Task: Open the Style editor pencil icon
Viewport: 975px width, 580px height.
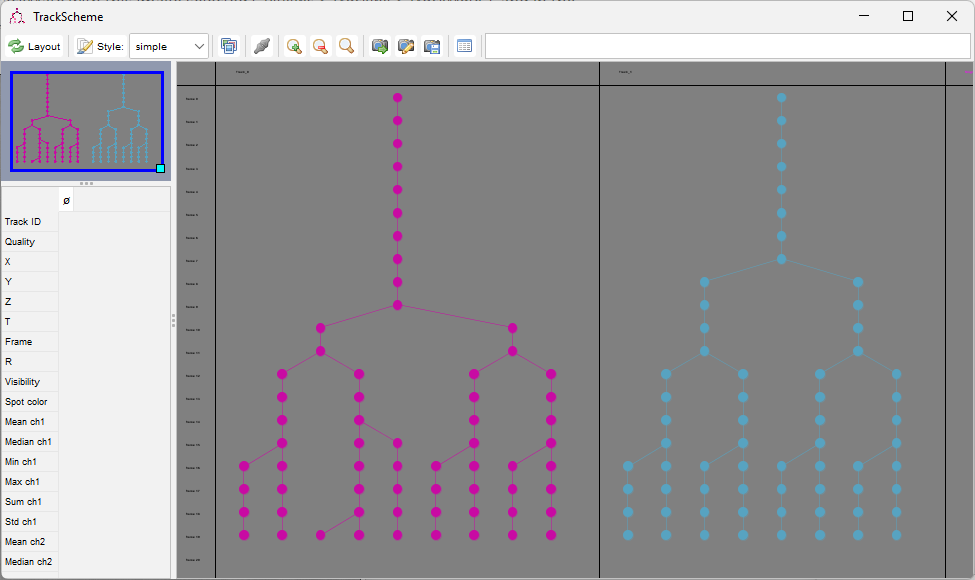Action: (x=85, y=47)
